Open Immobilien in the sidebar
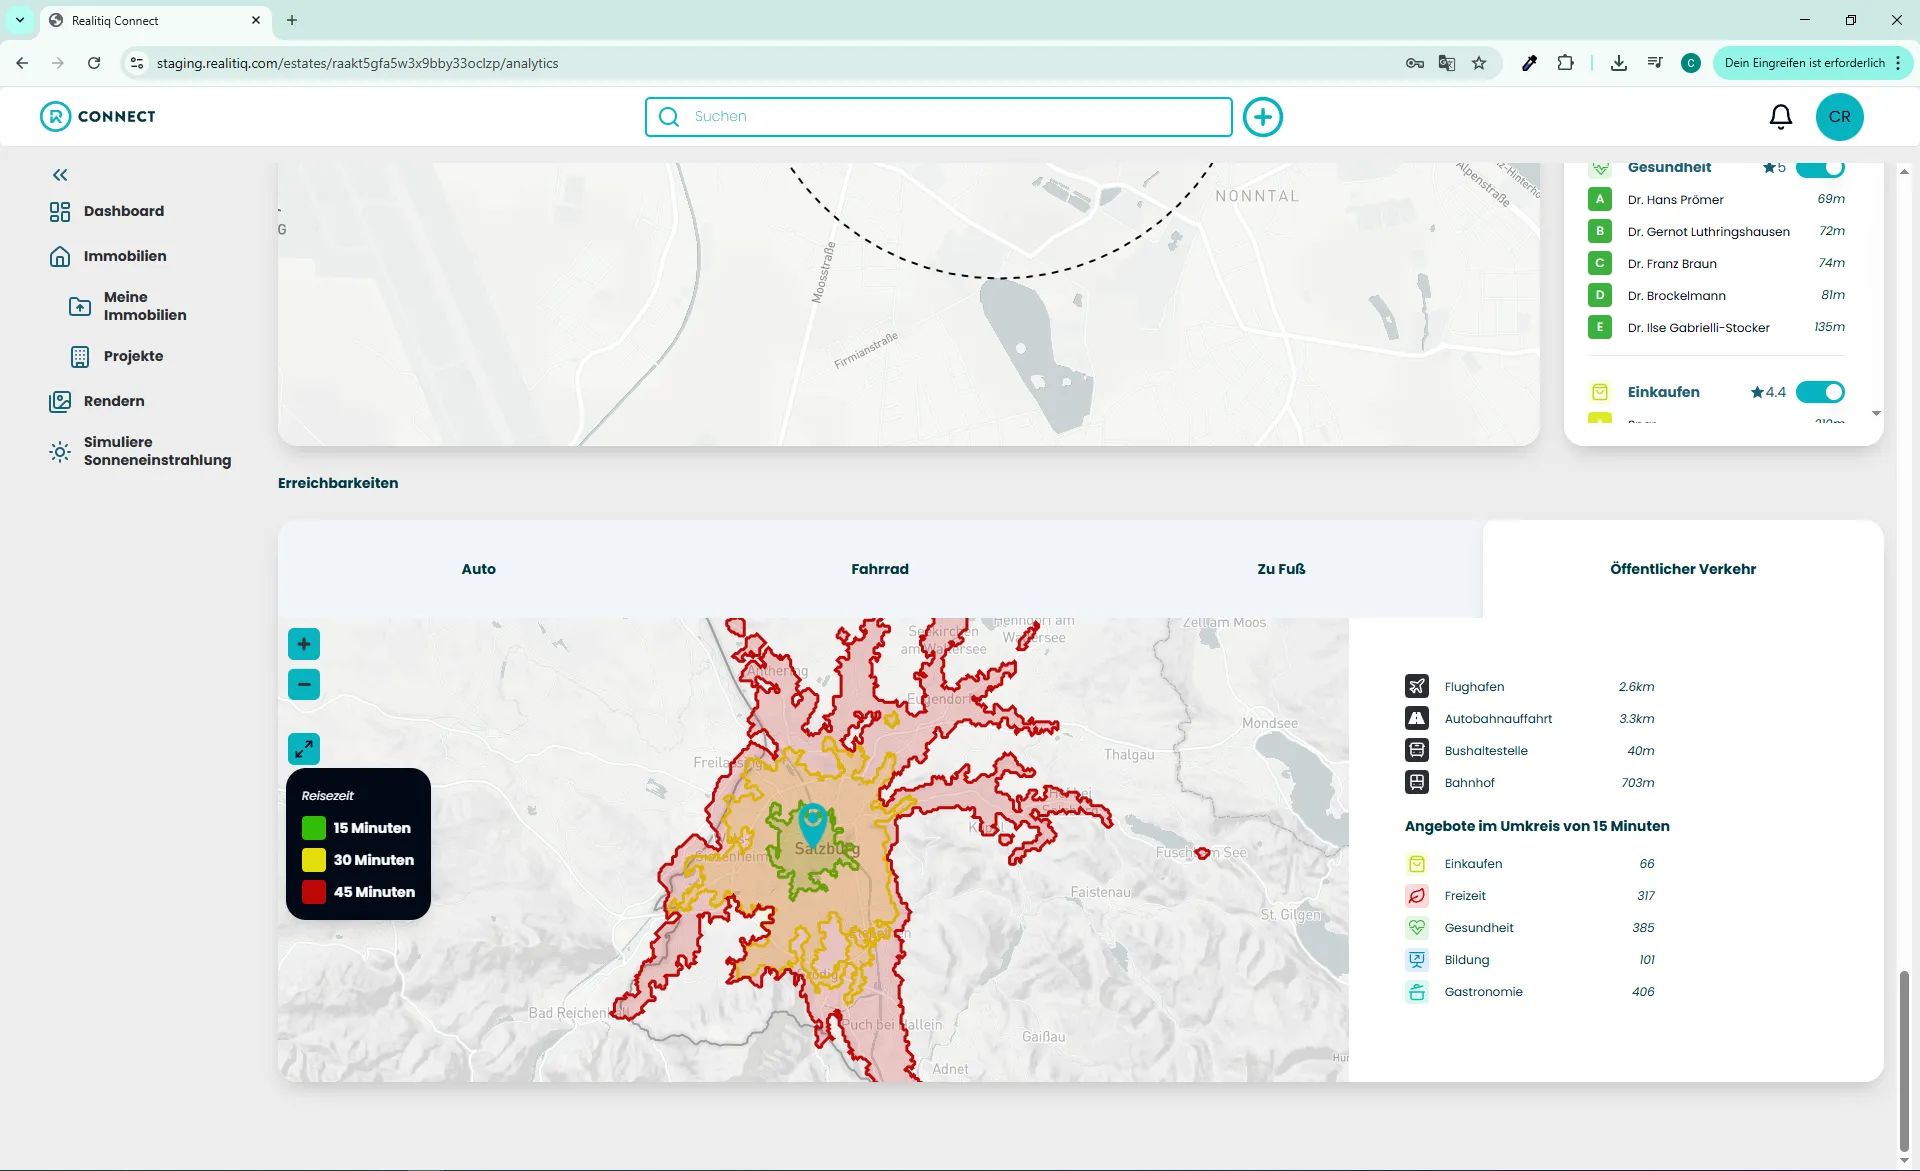1920x1171 pixels. [125, 256]
